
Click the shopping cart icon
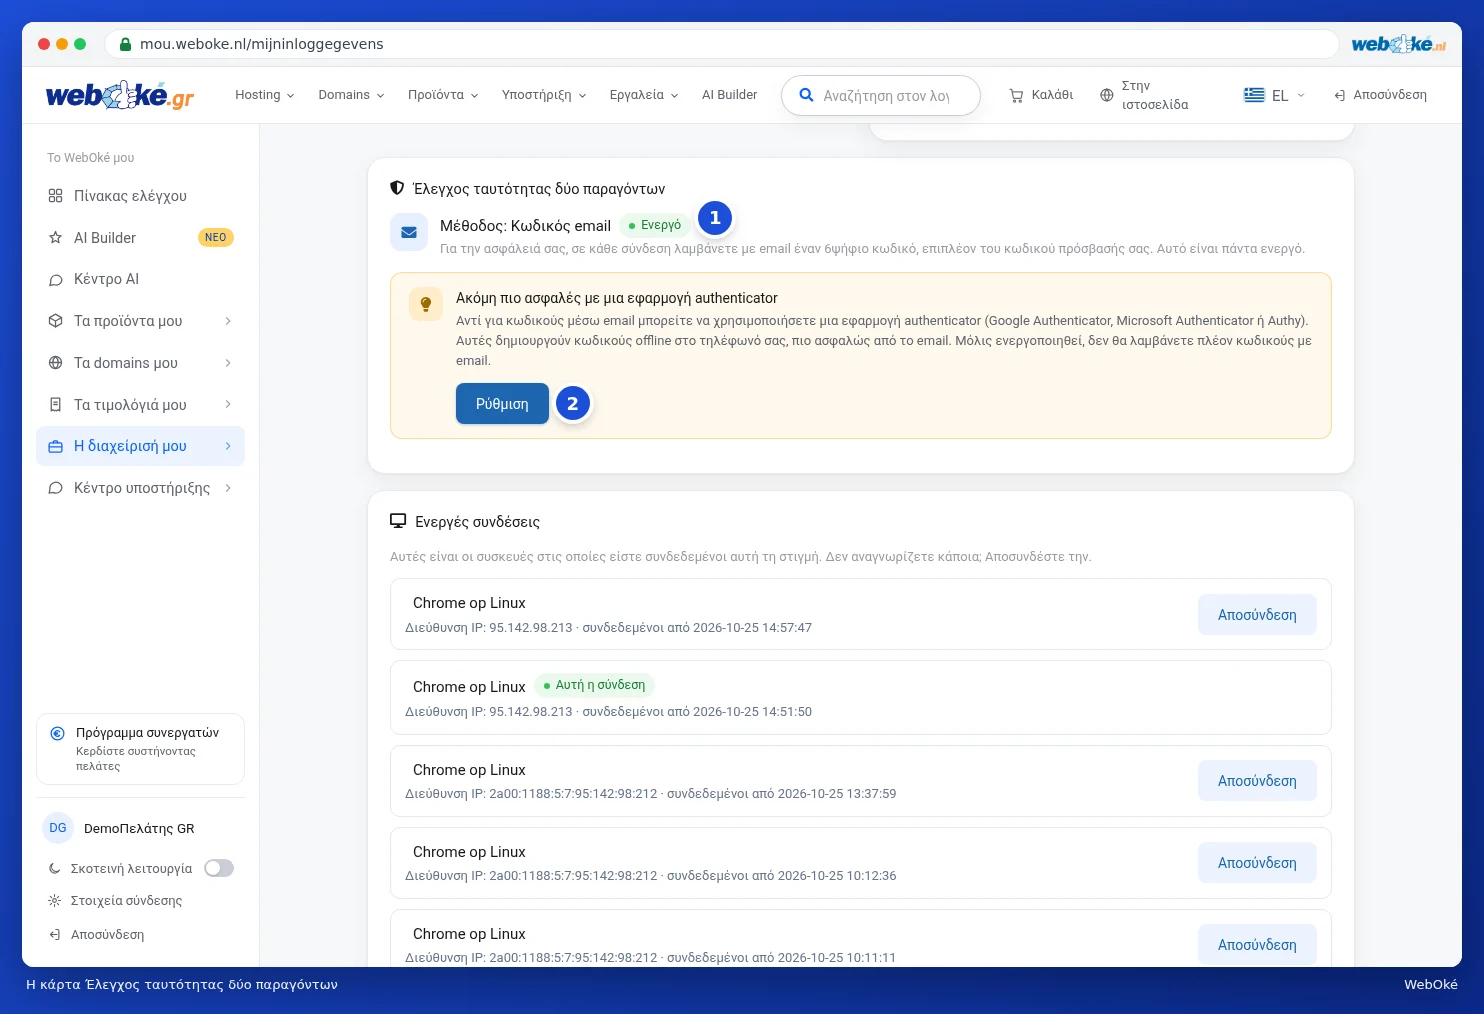point(1016,95)
